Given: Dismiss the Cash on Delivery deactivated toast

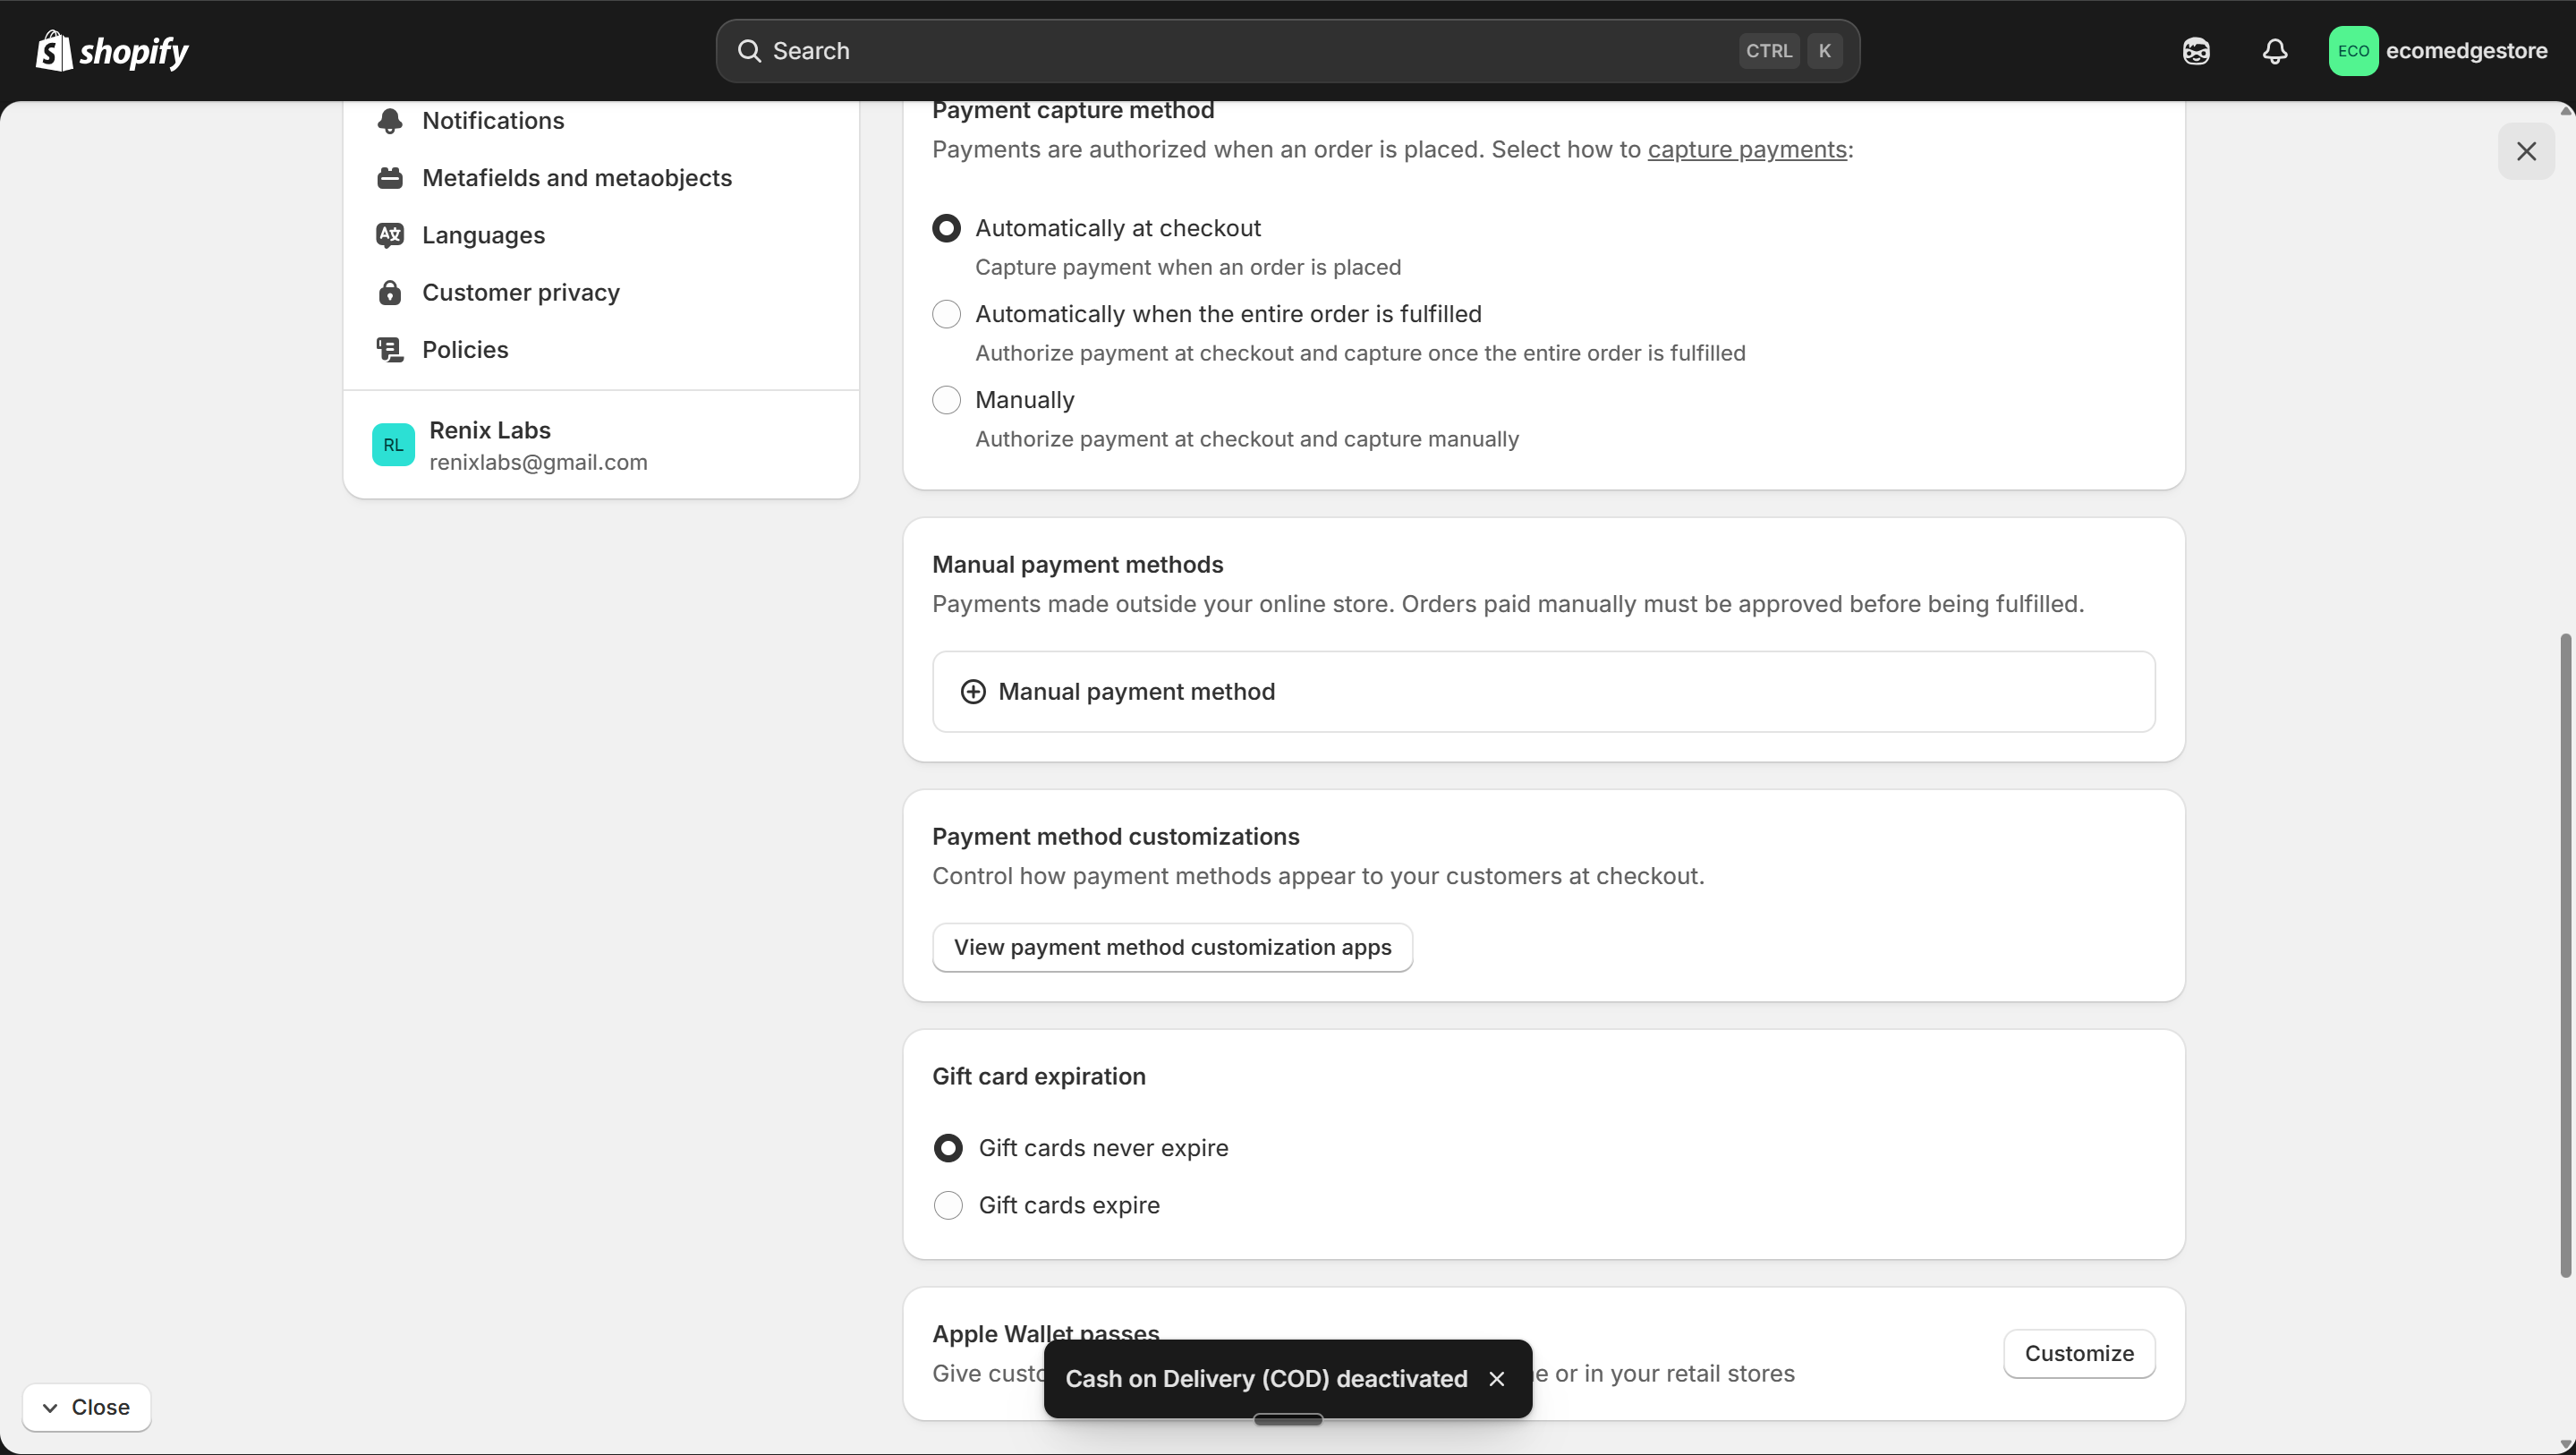Looking at the screenshot, I should [x=1496, y=1378].
